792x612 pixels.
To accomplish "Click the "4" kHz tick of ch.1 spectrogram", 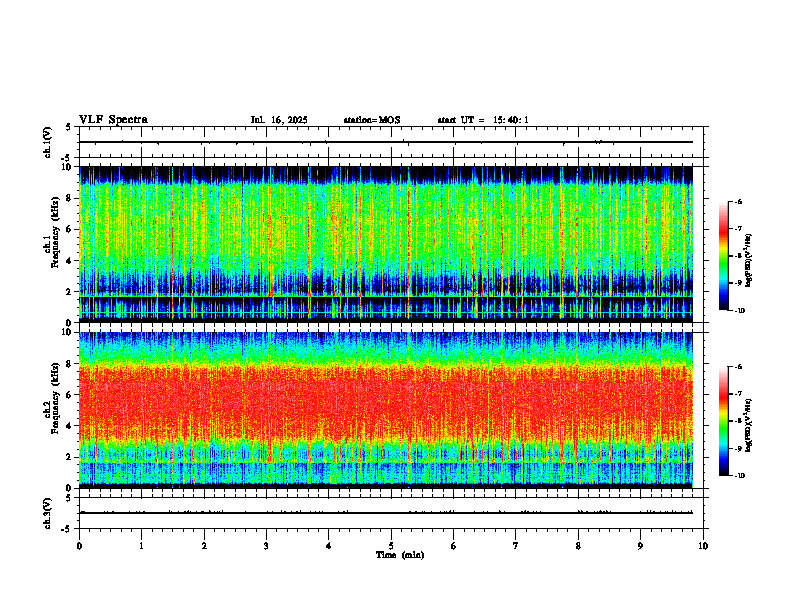I will tap(70, 261).
